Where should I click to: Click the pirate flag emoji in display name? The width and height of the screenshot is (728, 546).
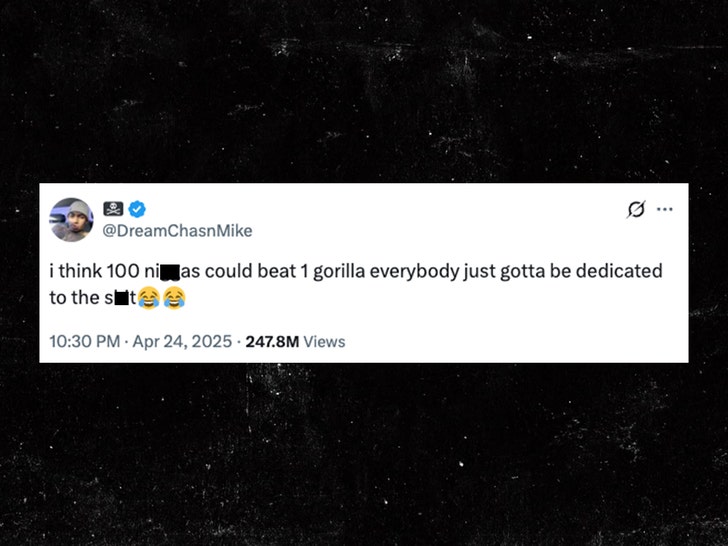114,209
